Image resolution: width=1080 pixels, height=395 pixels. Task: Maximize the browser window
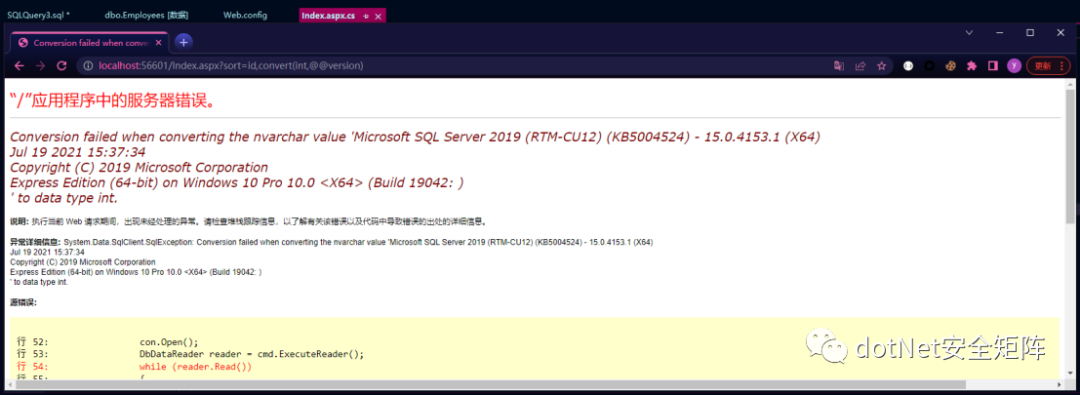coord(1030,32)
